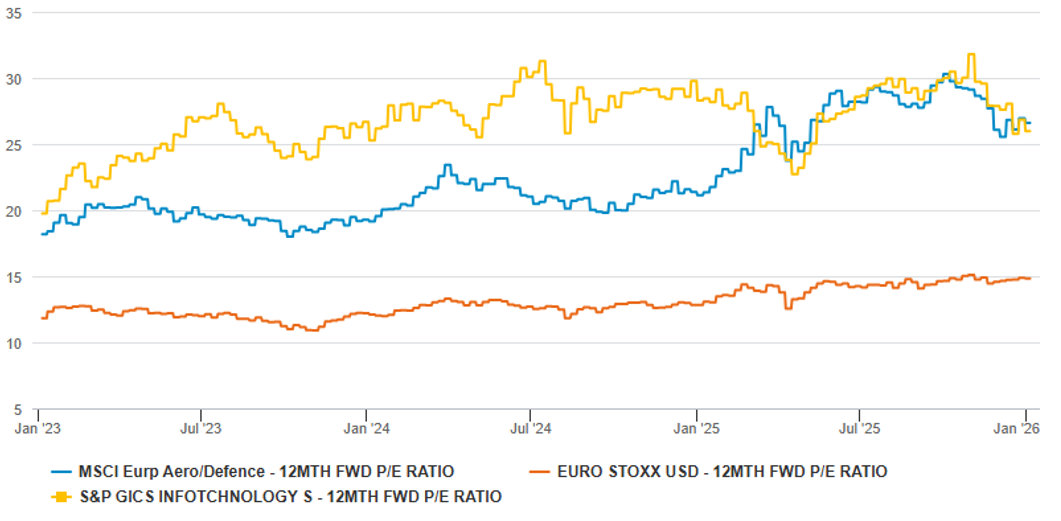Click the 15 y-axis value label
The width and height of the screenshot is (1061, 521).
(x=16, y=277)
